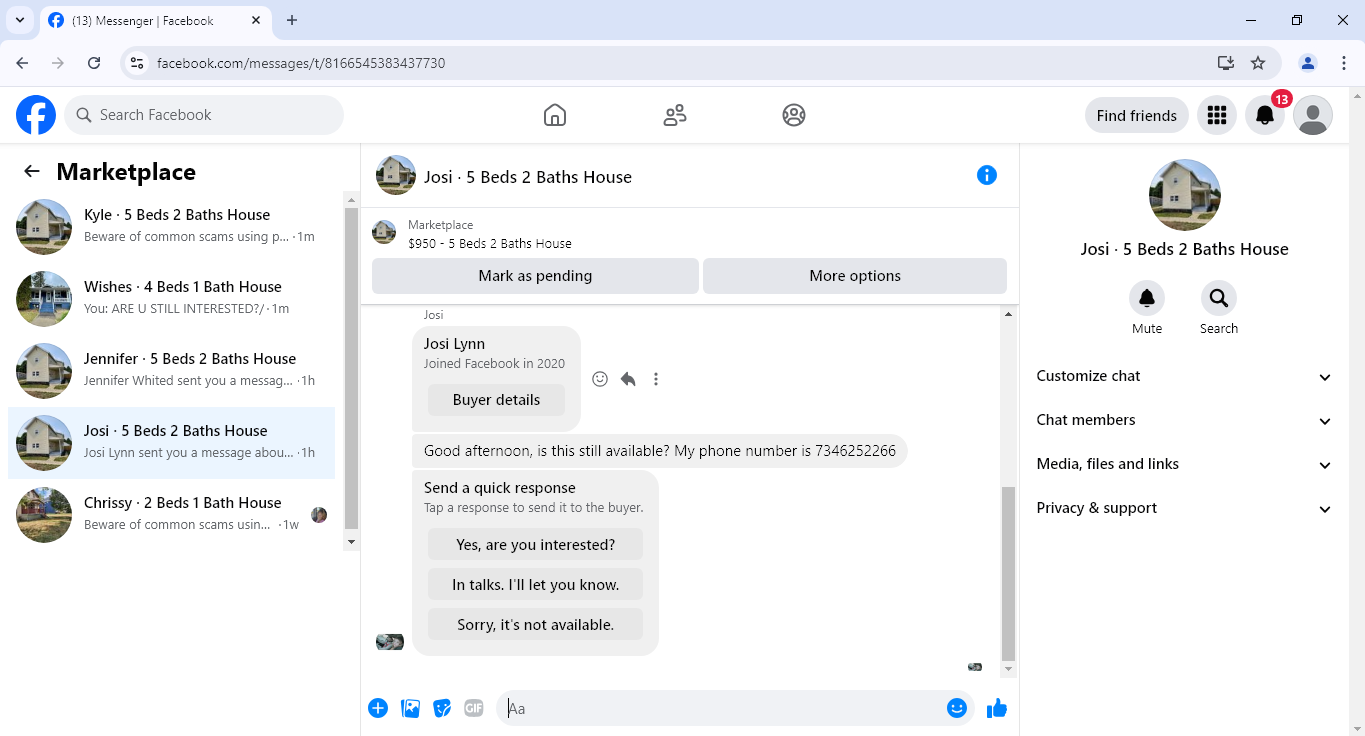Open the Home feed icon
1365x736 pixels.
555,115
